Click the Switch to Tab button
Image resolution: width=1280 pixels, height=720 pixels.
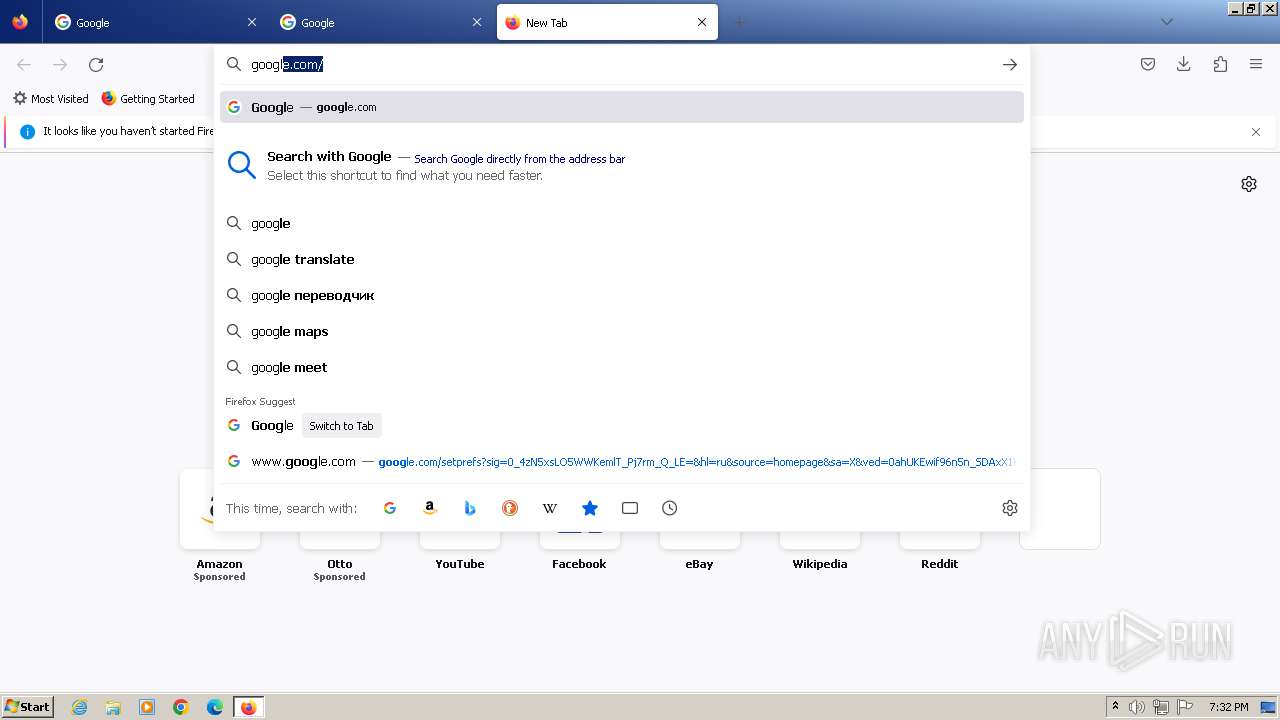click(x=341, y=426)
